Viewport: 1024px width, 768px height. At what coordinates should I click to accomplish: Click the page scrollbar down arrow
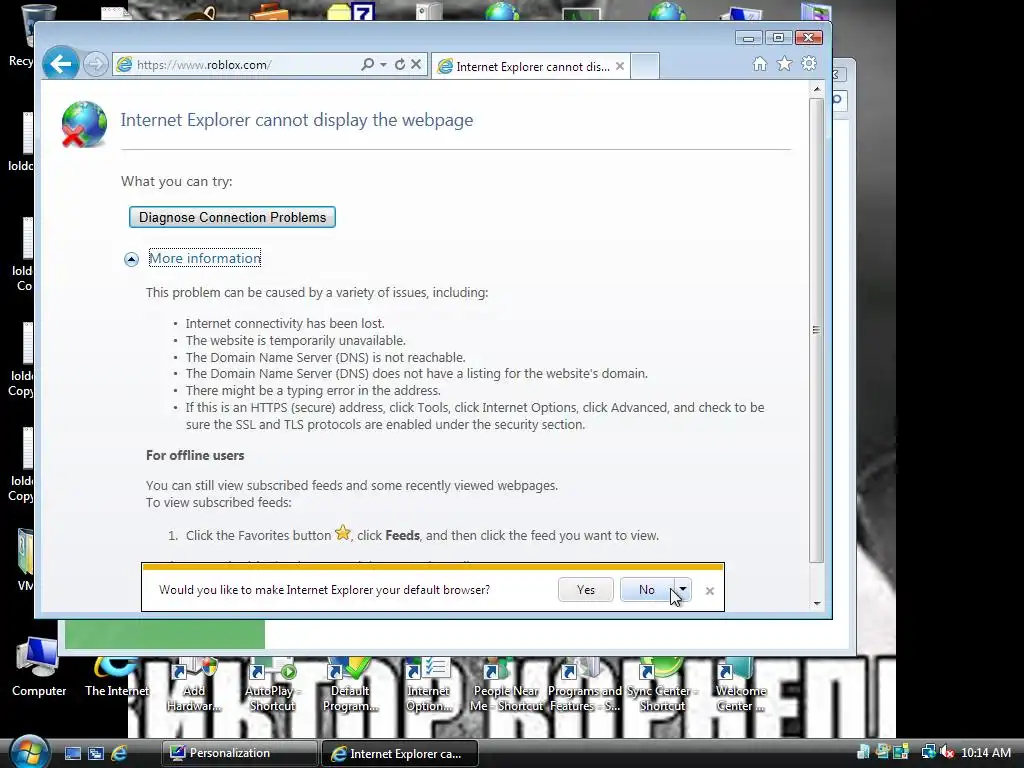tap(816, 603)
